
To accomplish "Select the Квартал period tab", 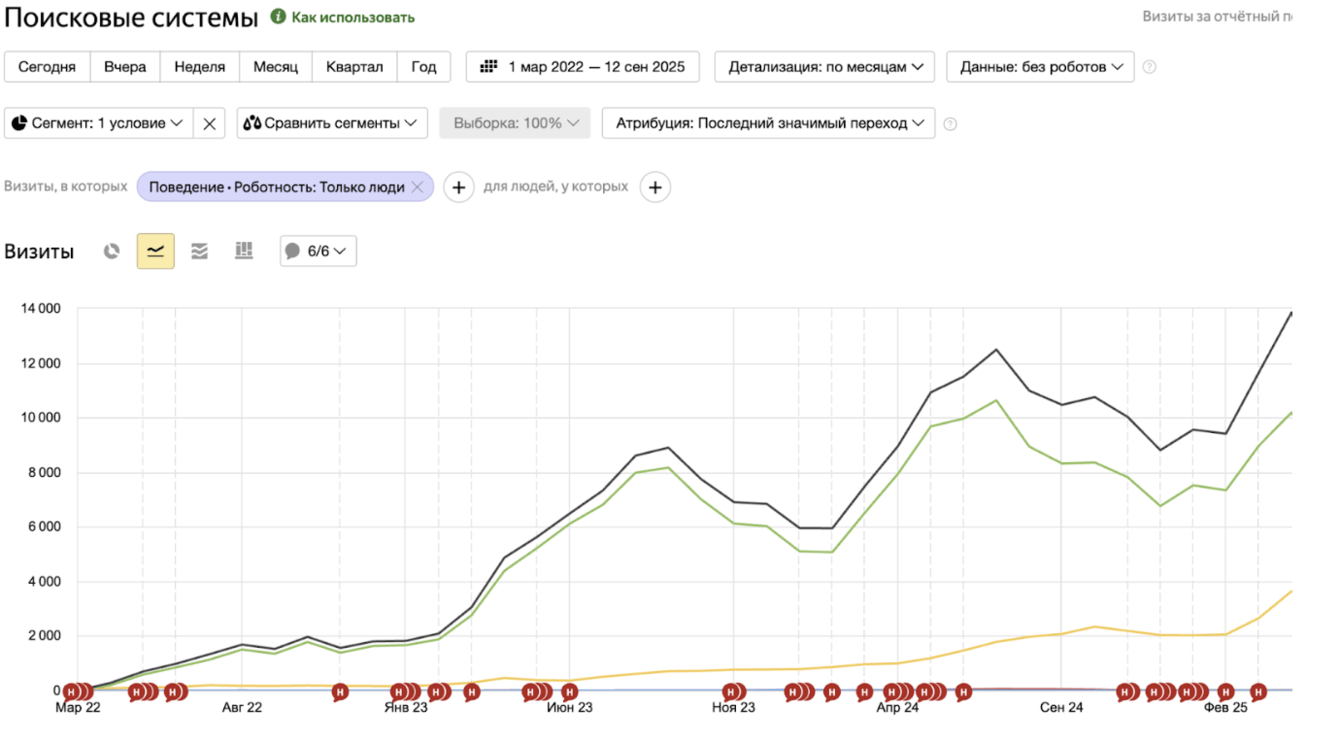I will tap(354, 67).
